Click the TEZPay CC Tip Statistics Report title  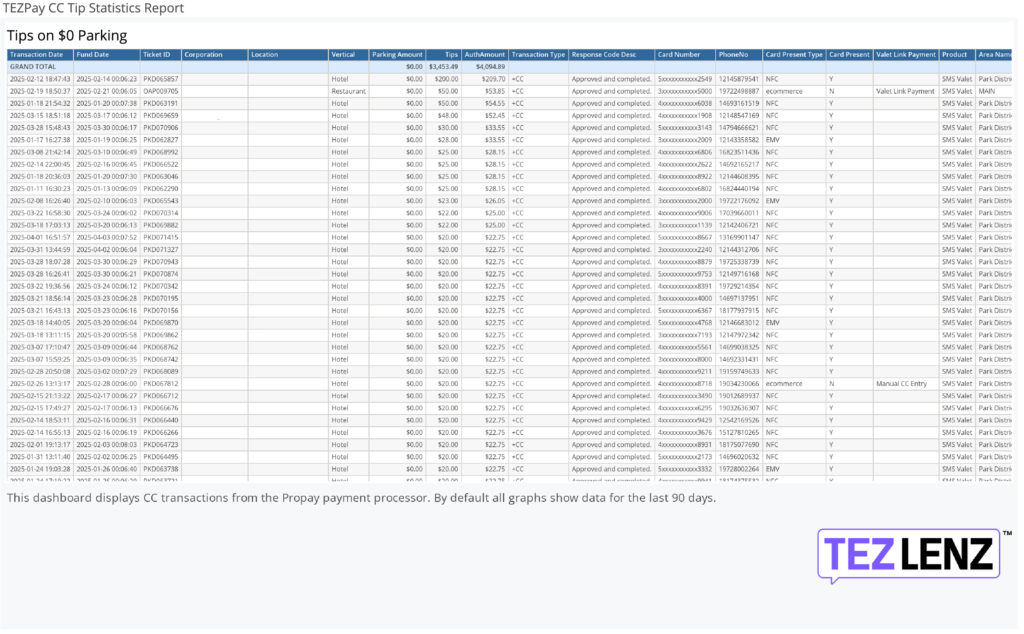tap(93, 8)
